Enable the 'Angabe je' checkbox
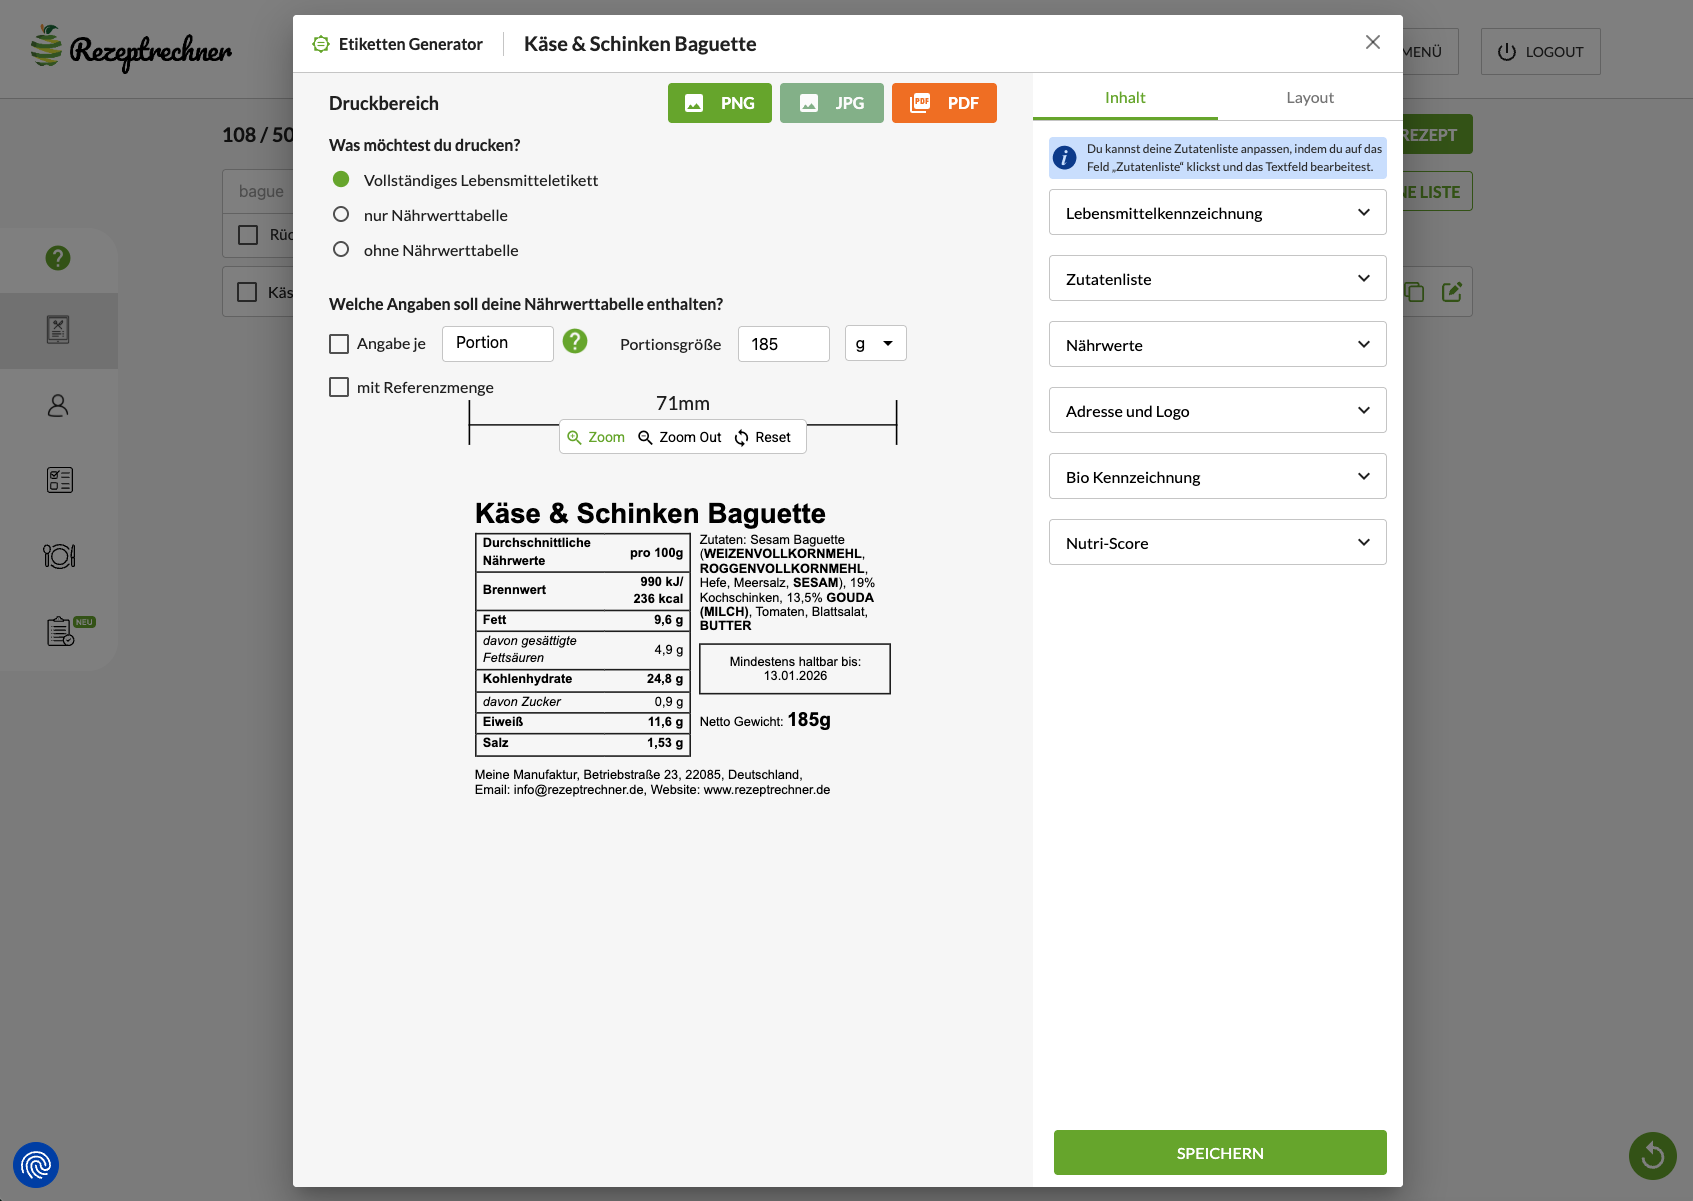 pyautogui.click(x=339, y=344)
